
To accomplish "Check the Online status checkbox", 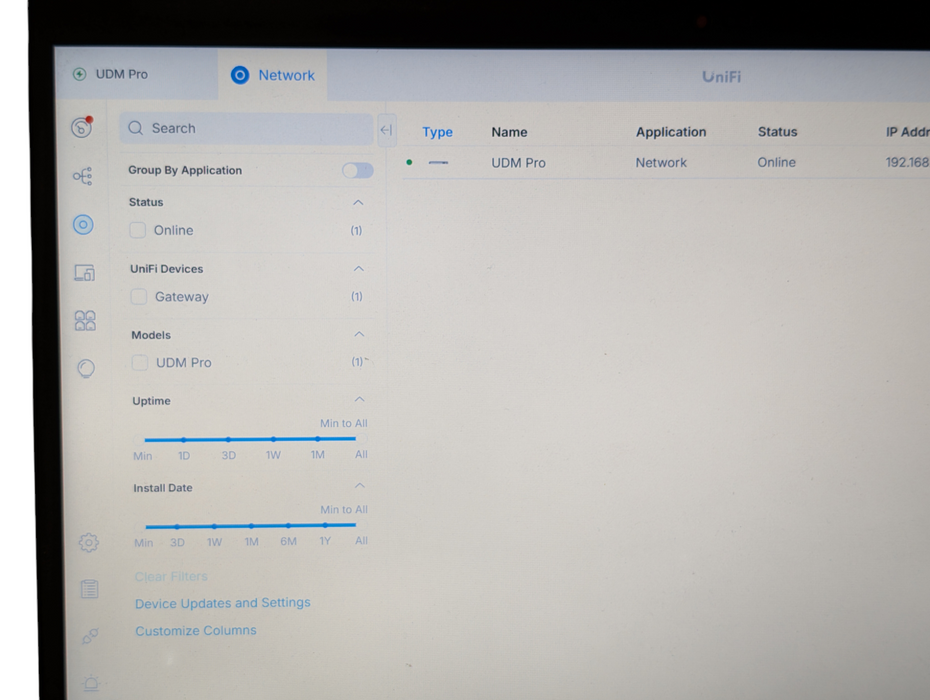I will (138, 230).
